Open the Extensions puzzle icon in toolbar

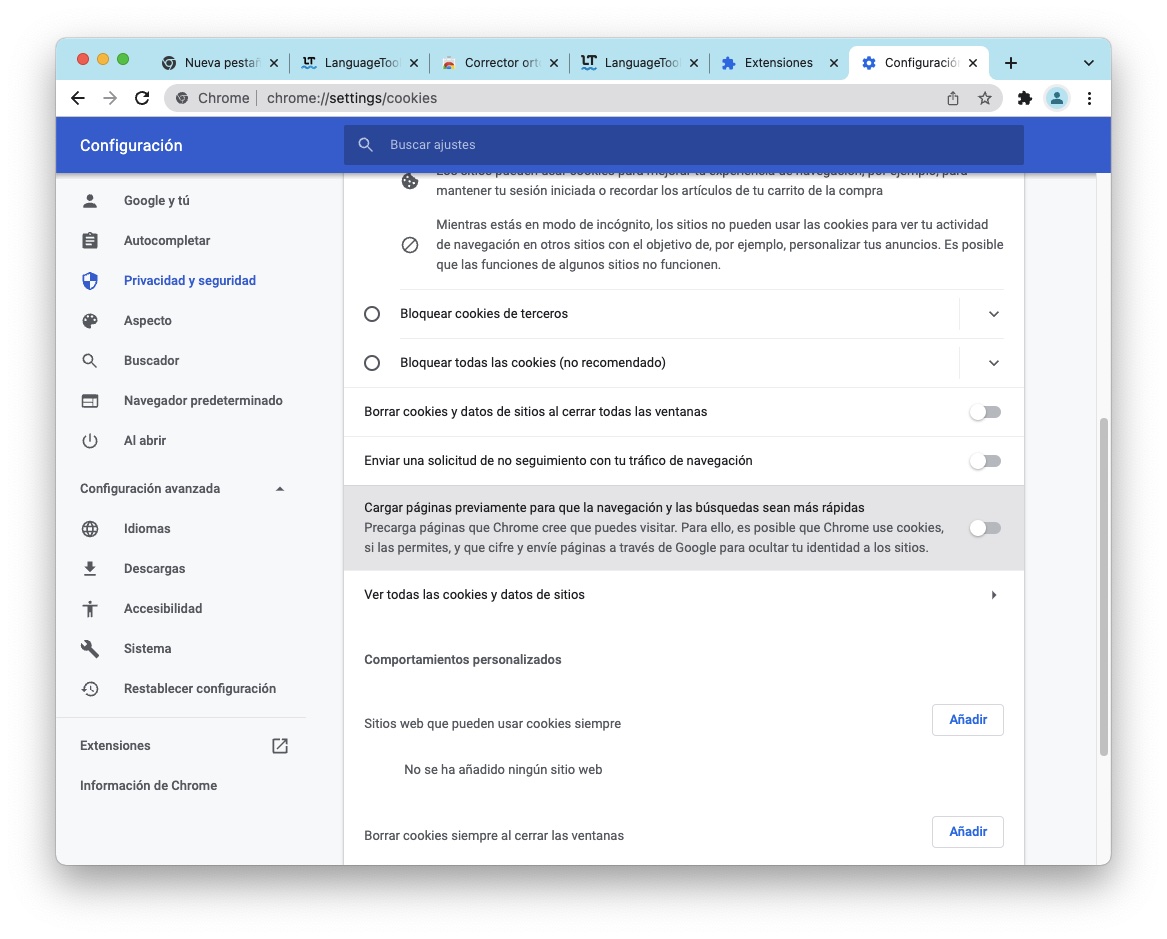click(1024, 98)
